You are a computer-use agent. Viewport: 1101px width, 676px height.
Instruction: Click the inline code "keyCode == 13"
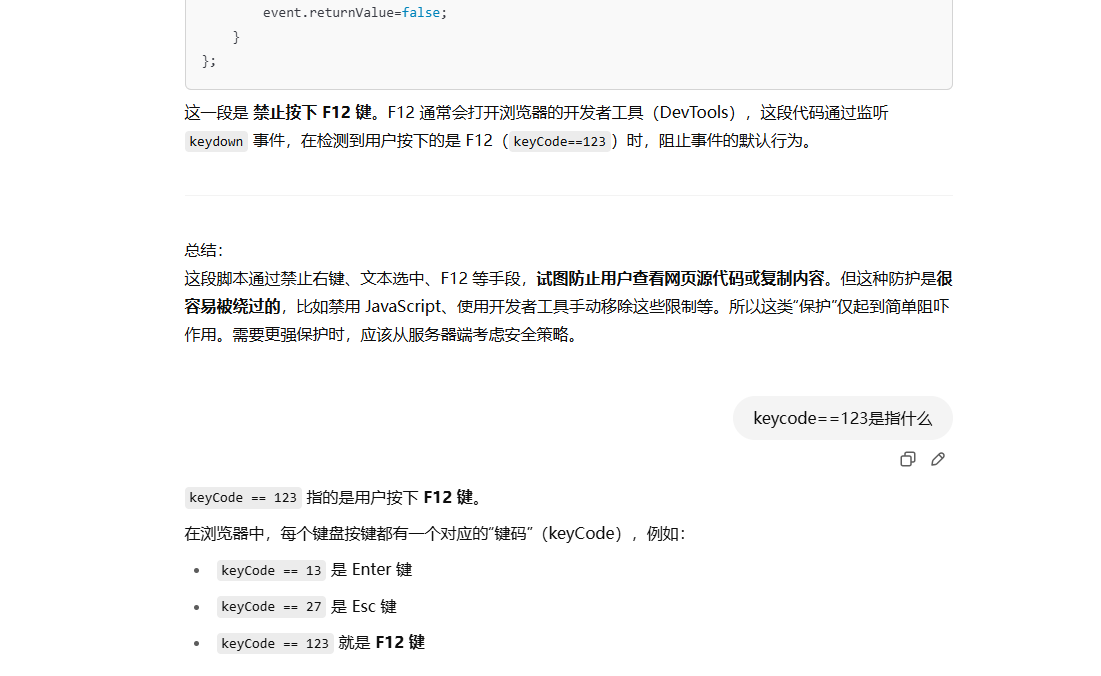pos(271,570)
